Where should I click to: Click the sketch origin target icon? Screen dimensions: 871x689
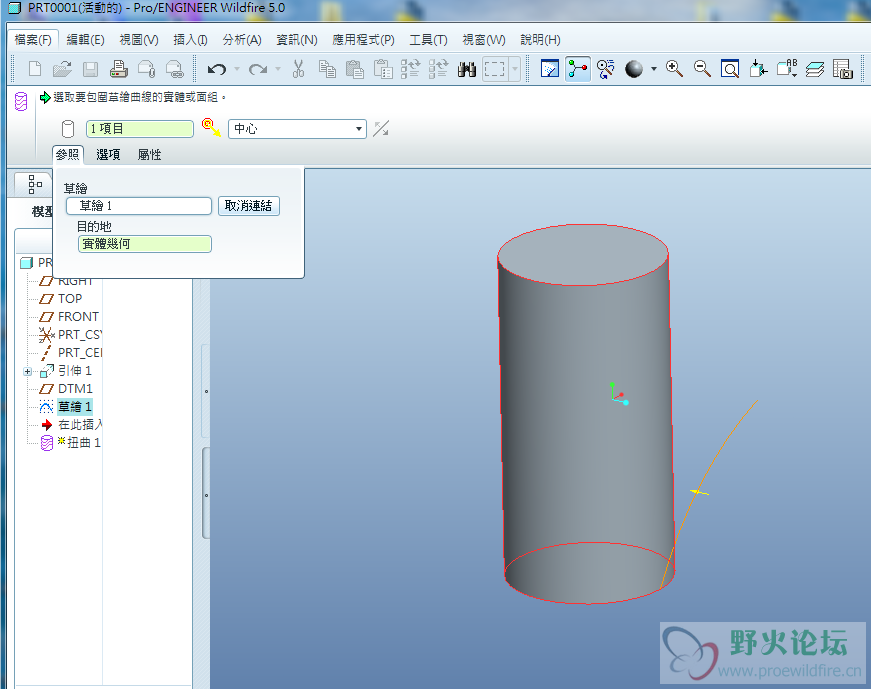point(211,127)
